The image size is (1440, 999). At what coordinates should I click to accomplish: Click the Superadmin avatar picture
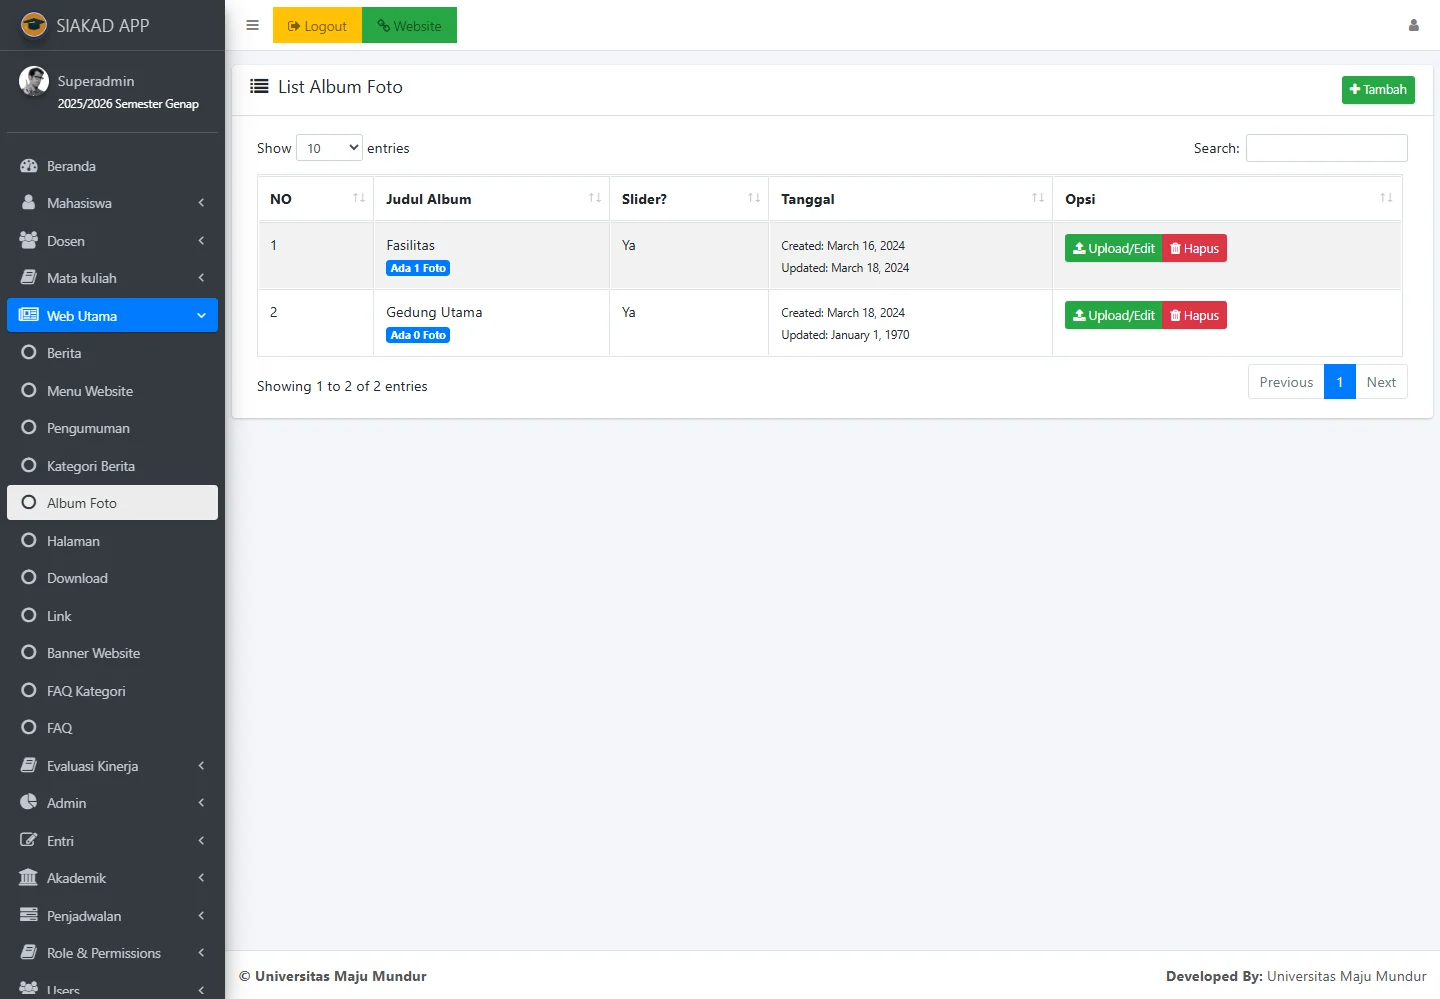(x=34, y=82)
